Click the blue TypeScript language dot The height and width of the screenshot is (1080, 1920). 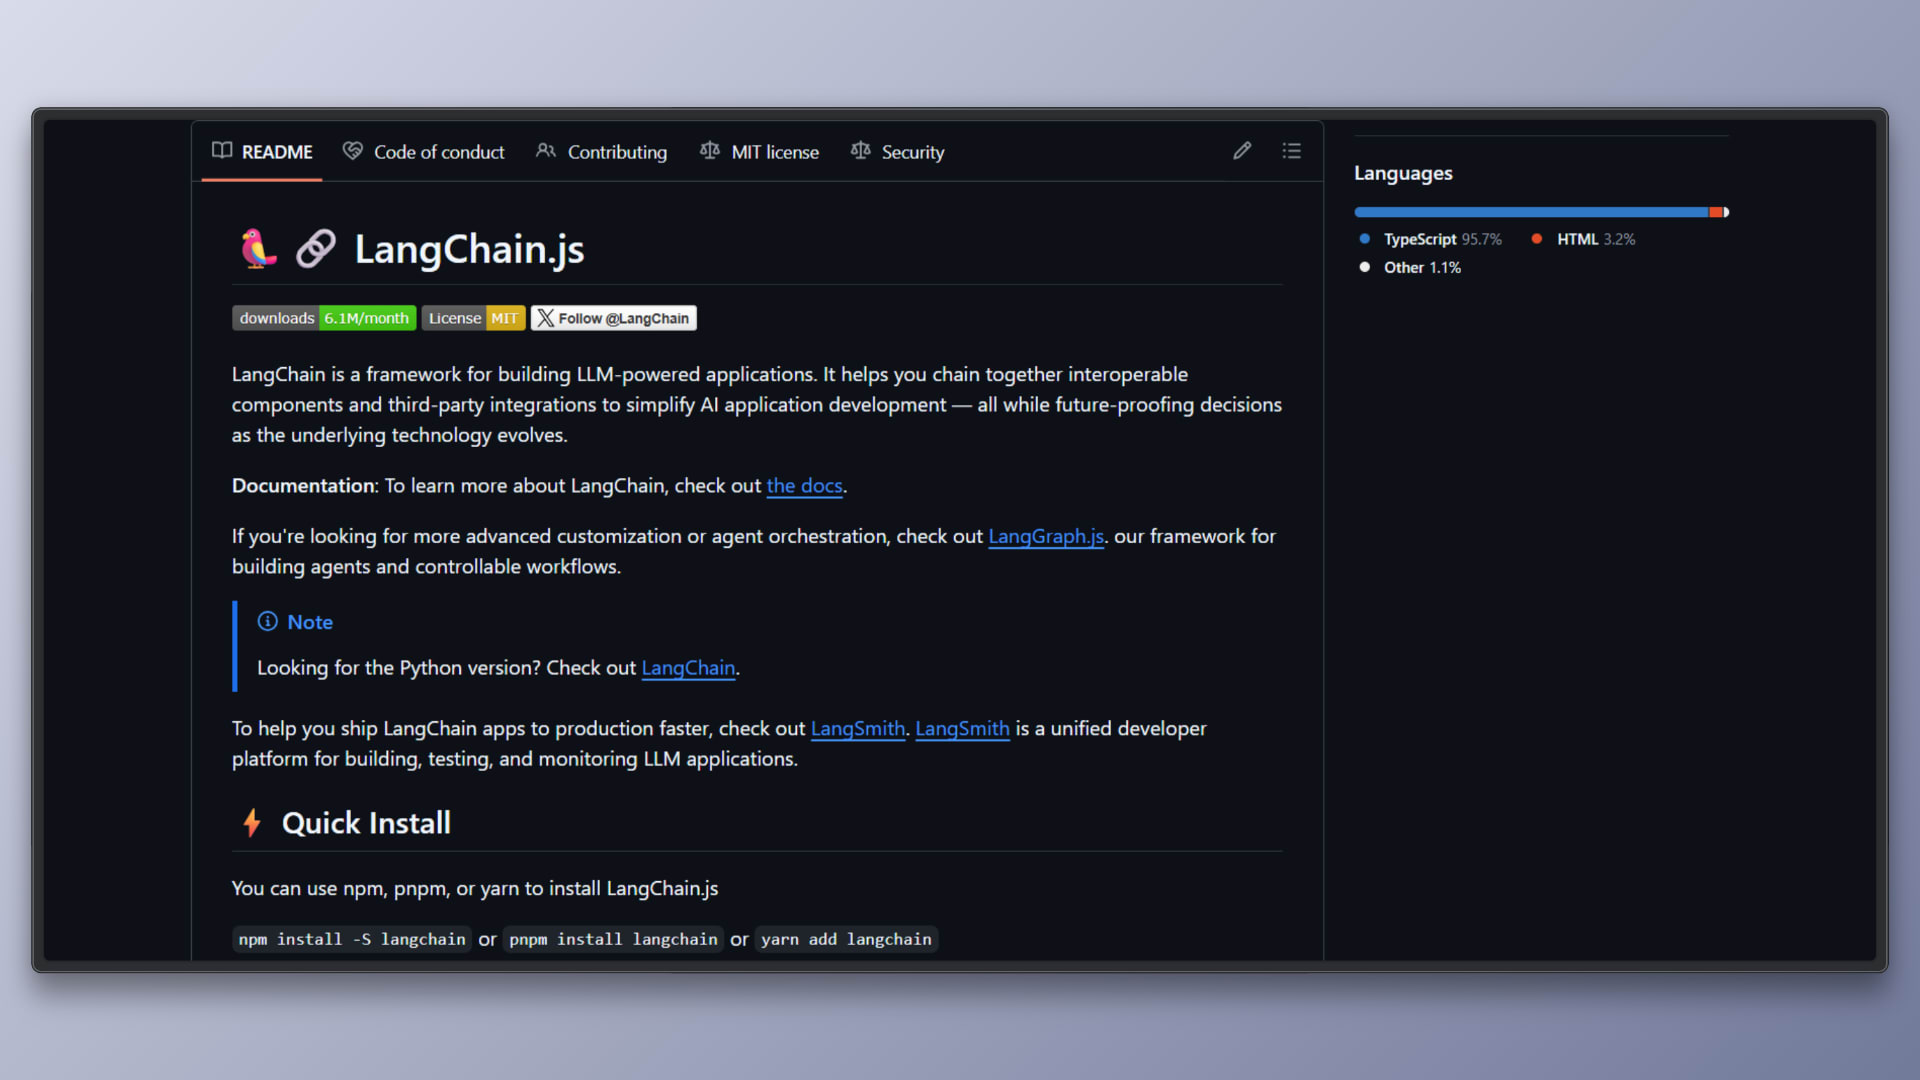pos(1365,239)
